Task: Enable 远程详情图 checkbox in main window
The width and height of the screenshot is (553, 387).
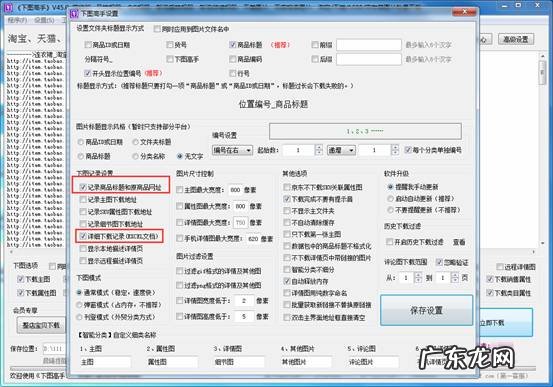Action: coord(499,266)
